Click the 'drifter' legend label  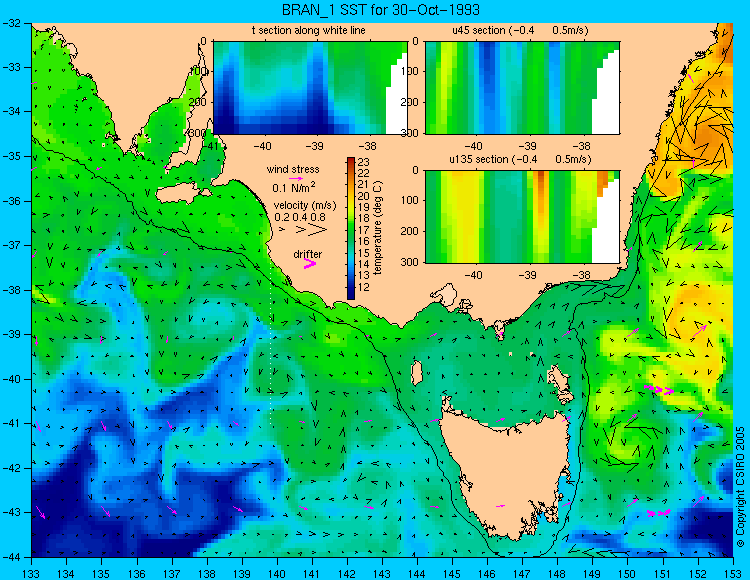(308, 254)
